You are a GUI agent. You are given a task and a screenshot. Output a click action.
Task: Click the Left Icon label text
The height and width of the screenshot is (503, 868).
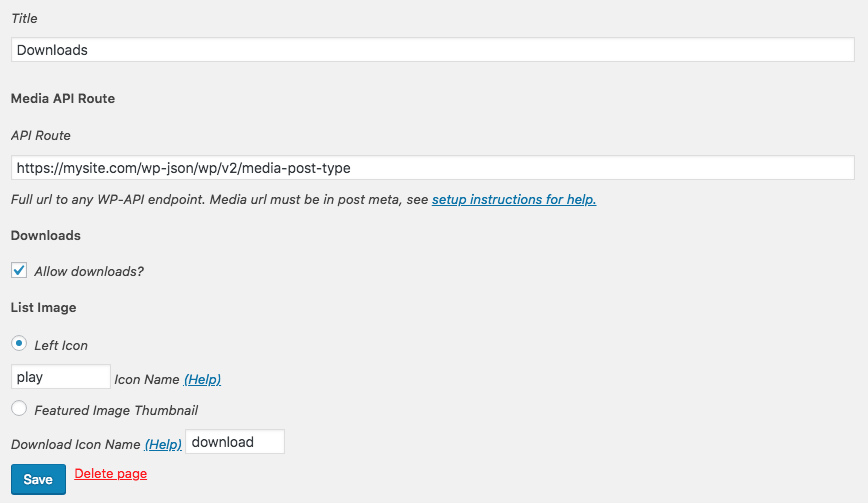click(x=61, y=345)
